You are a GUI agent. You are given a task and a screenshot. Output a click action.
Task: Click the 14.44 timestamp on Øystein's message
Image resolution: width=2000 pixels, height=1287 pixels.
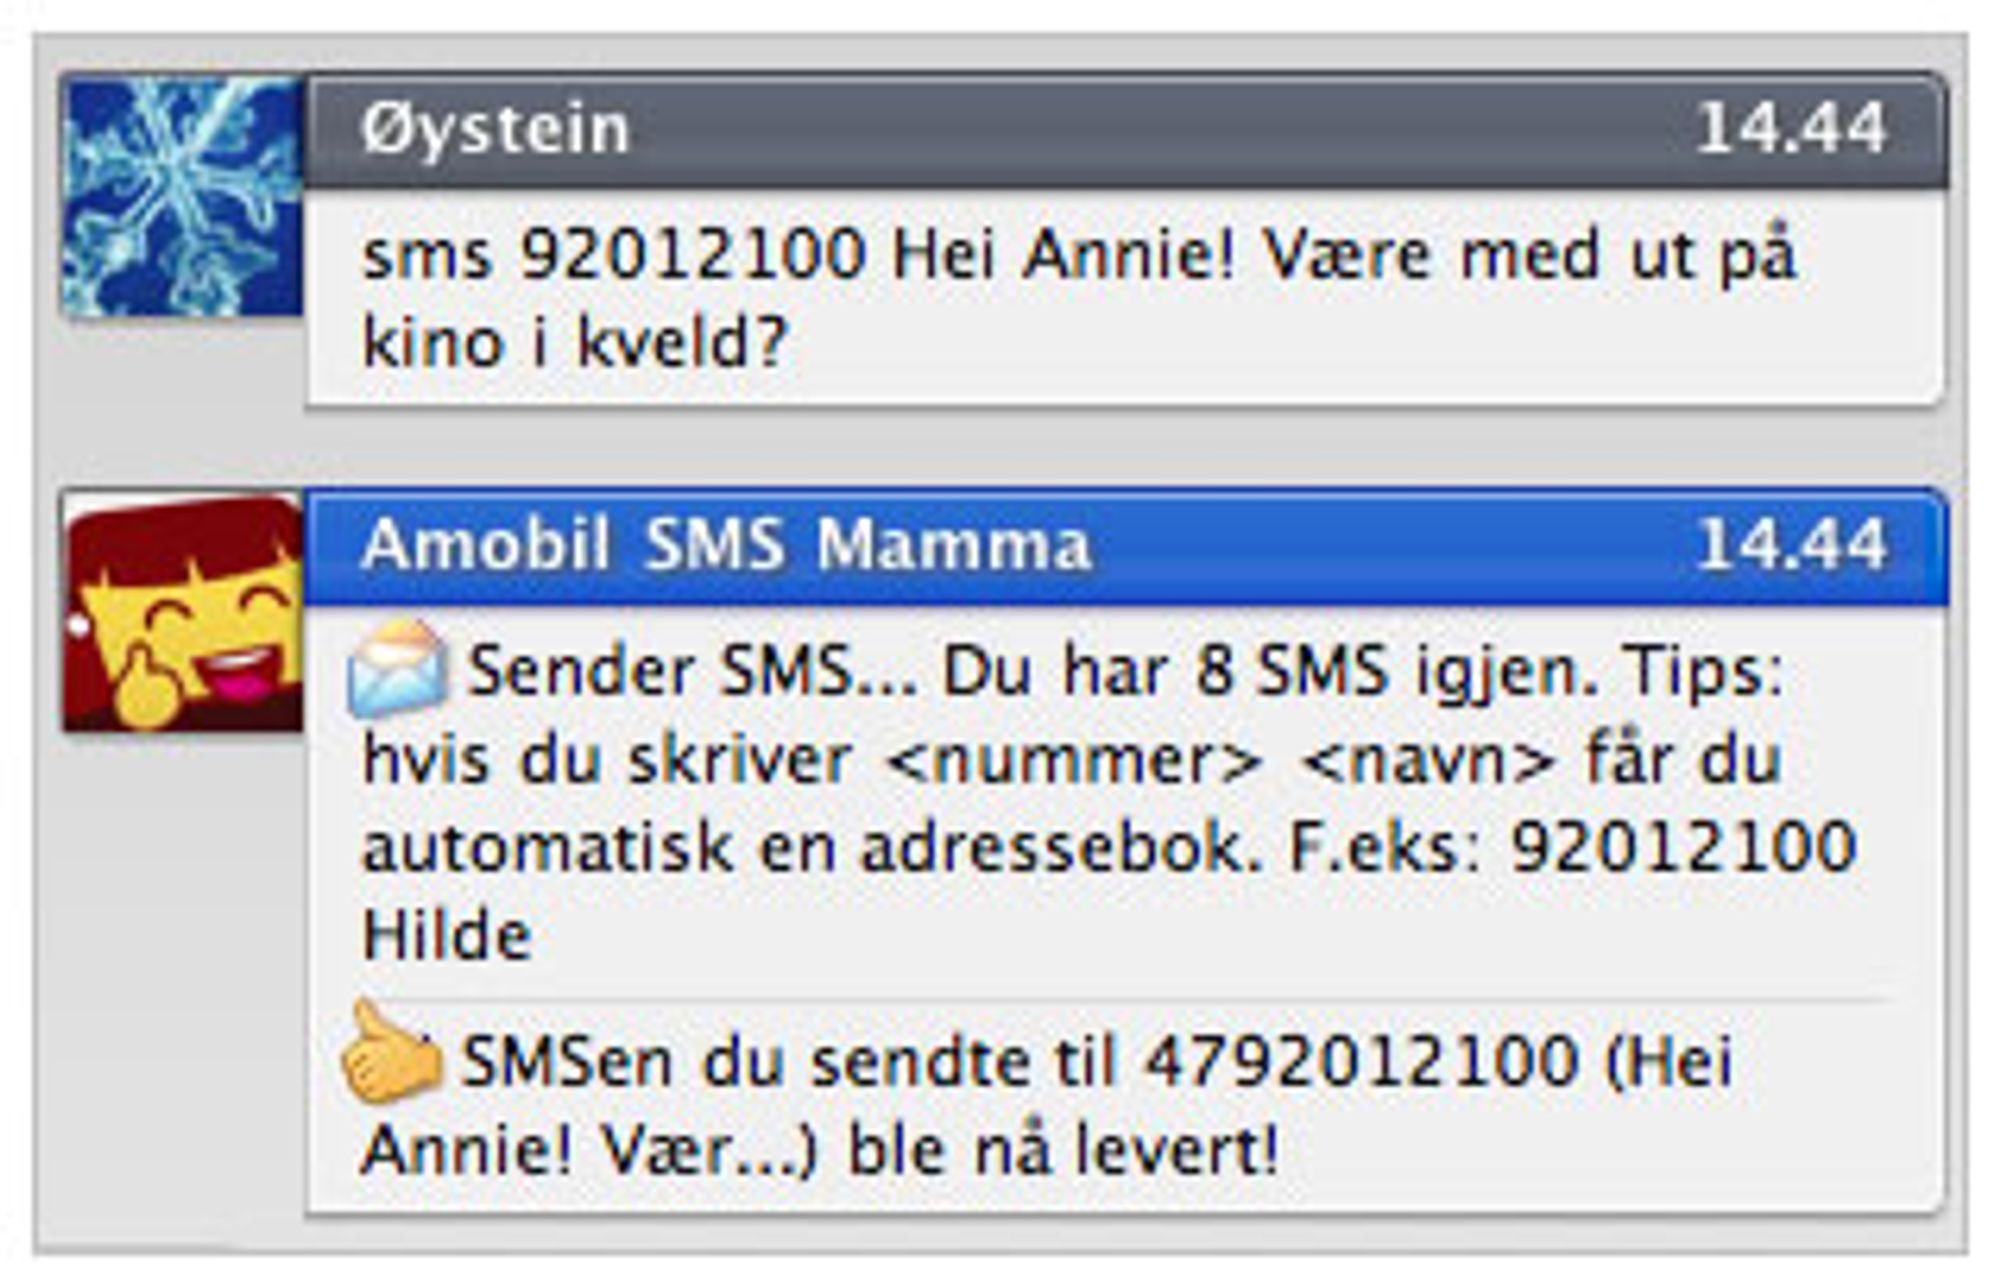[1791, 129]
